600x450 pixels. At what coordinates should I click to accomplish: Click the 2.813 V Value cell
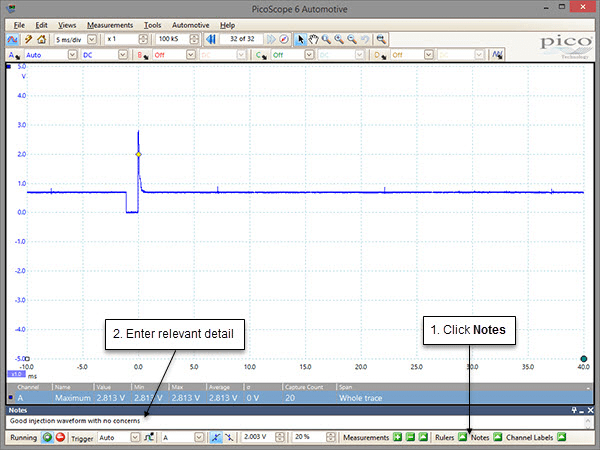[x=111, y=398]
